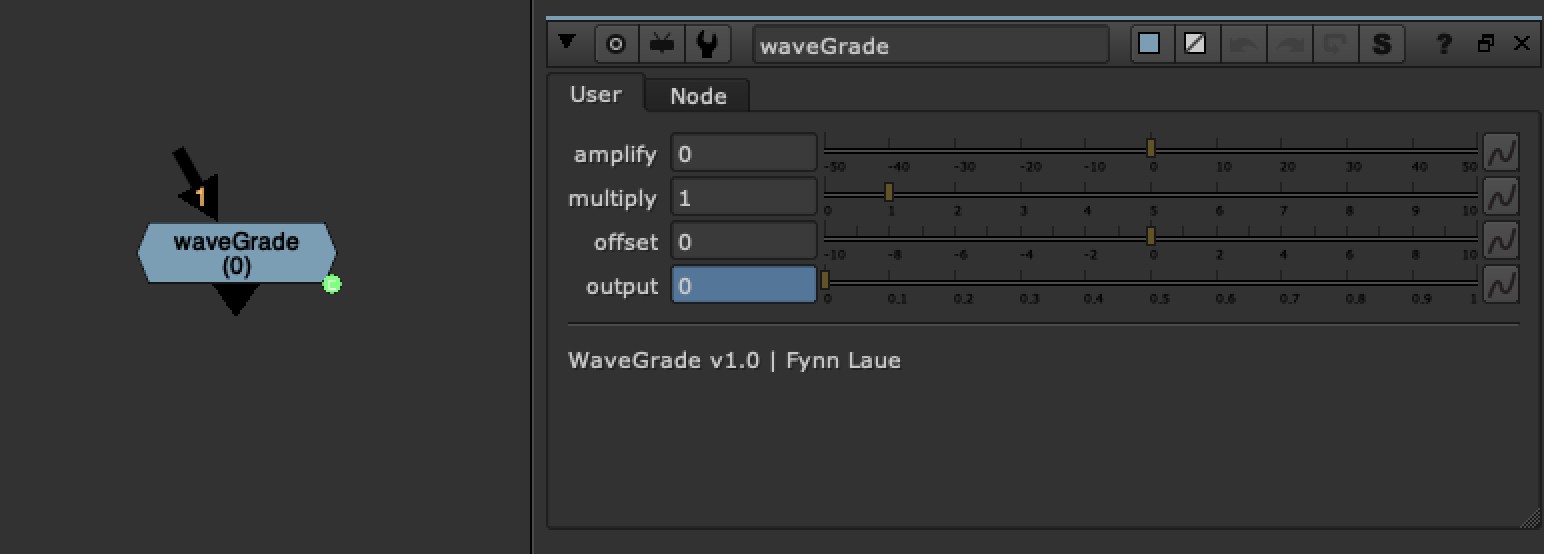Click the amplify label
Viewport: 1544px width, 554px height.
tap(615, 154)
